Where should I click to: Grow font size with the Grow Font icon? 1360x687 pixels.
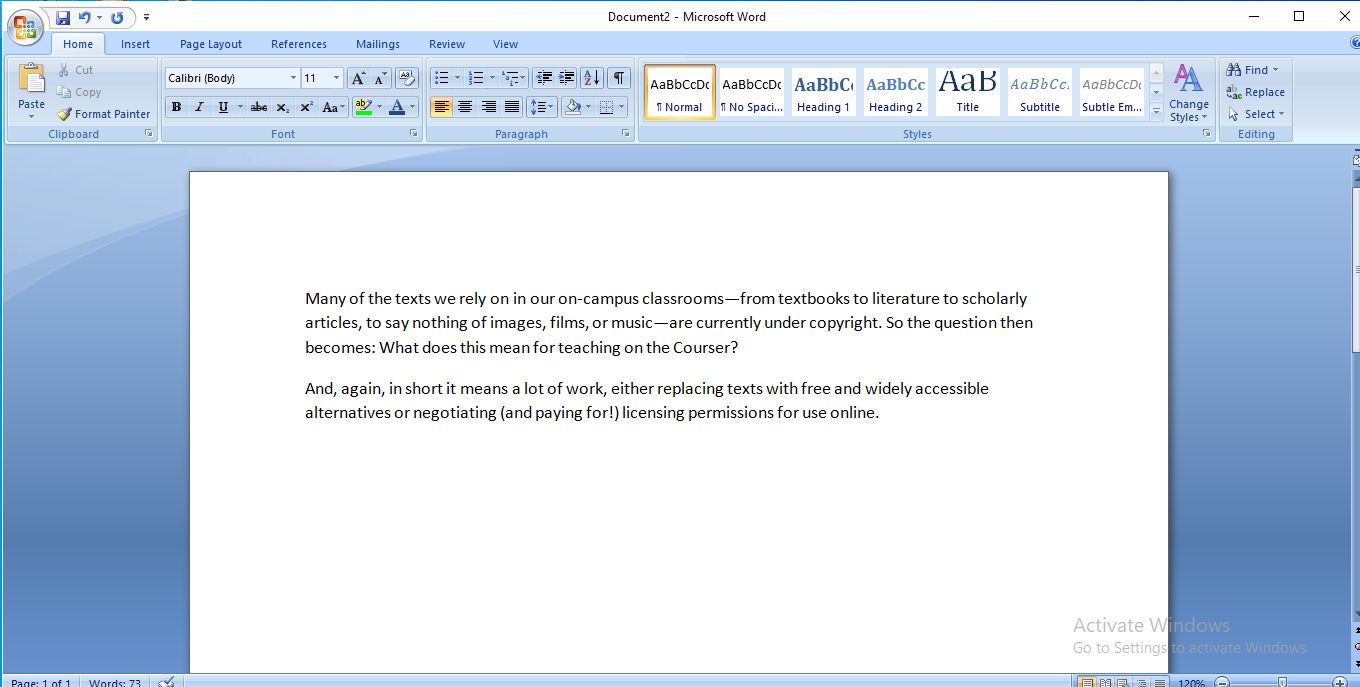pos(358,78)
